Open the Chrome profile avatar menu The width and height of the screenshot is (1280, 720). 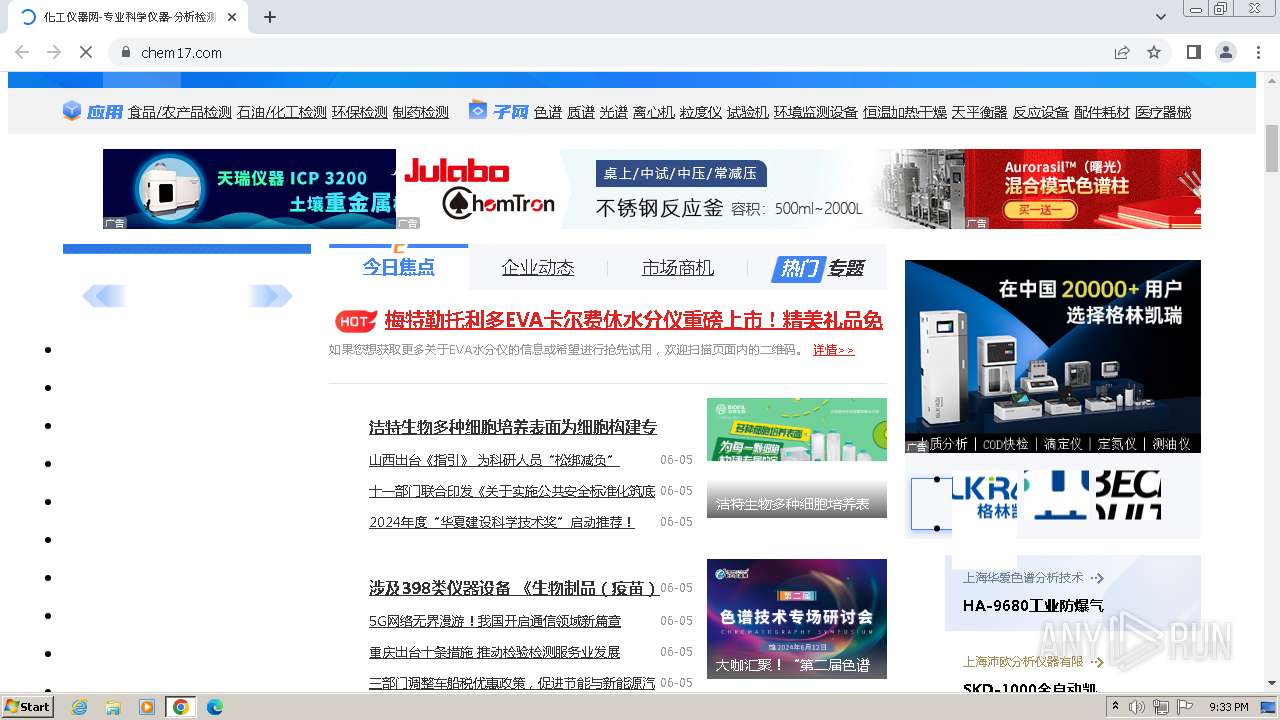(1225, 52)
